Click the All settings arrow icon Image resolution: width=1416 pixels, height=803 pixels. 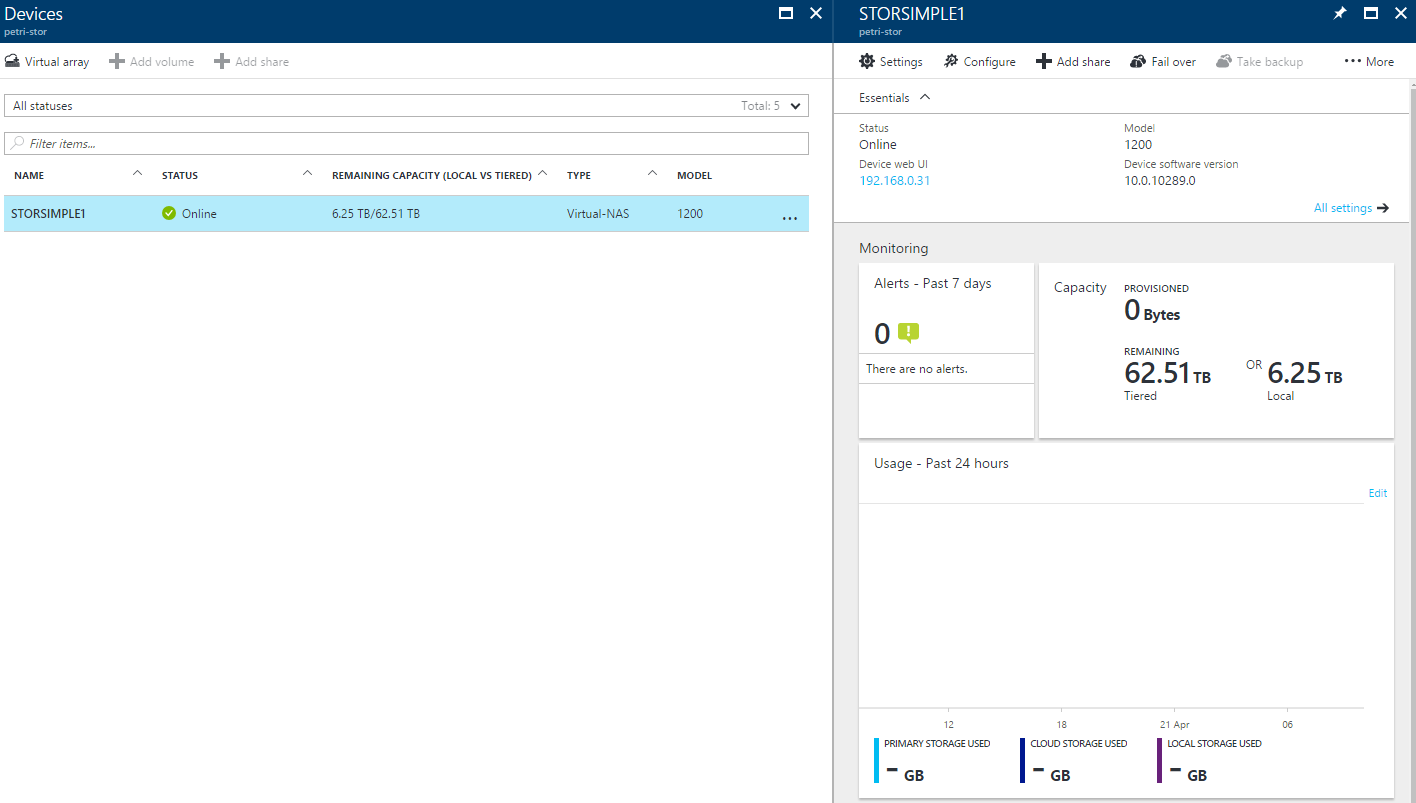click(1383, 208)
